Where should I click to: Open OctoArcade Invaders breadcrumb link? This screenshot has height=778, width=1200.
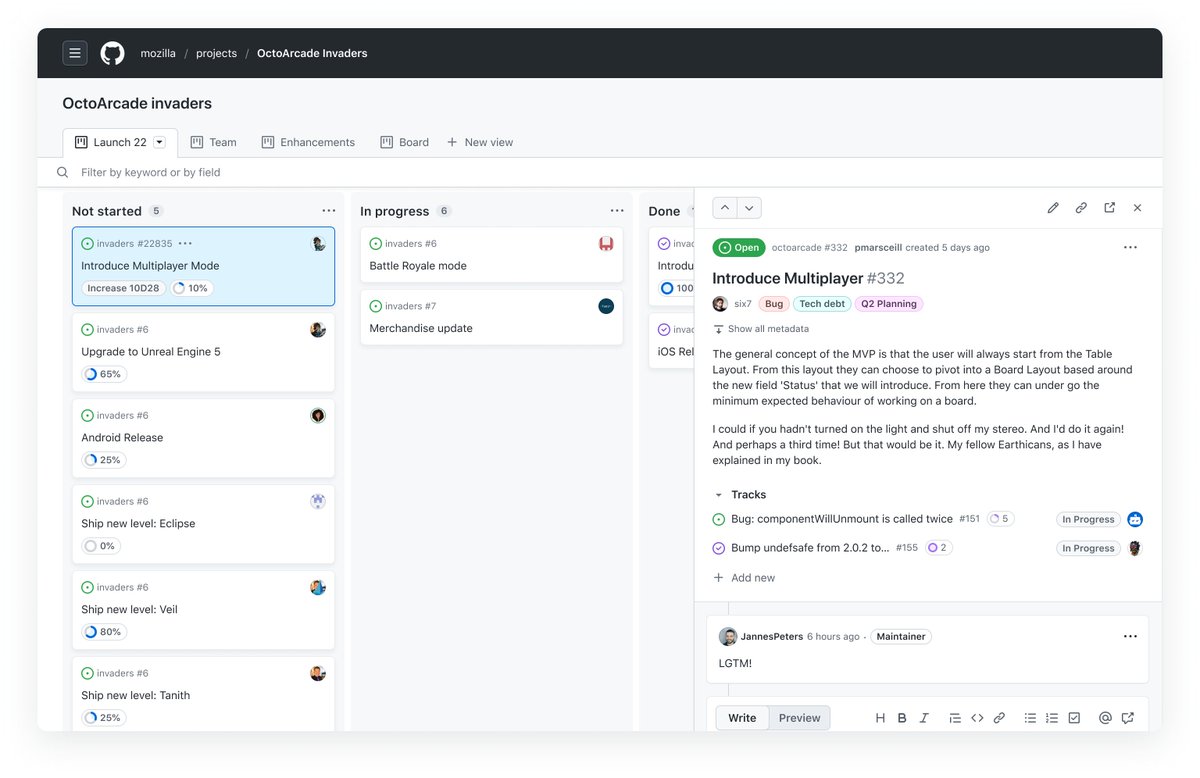pyautogui.click(x=312, y=53)
